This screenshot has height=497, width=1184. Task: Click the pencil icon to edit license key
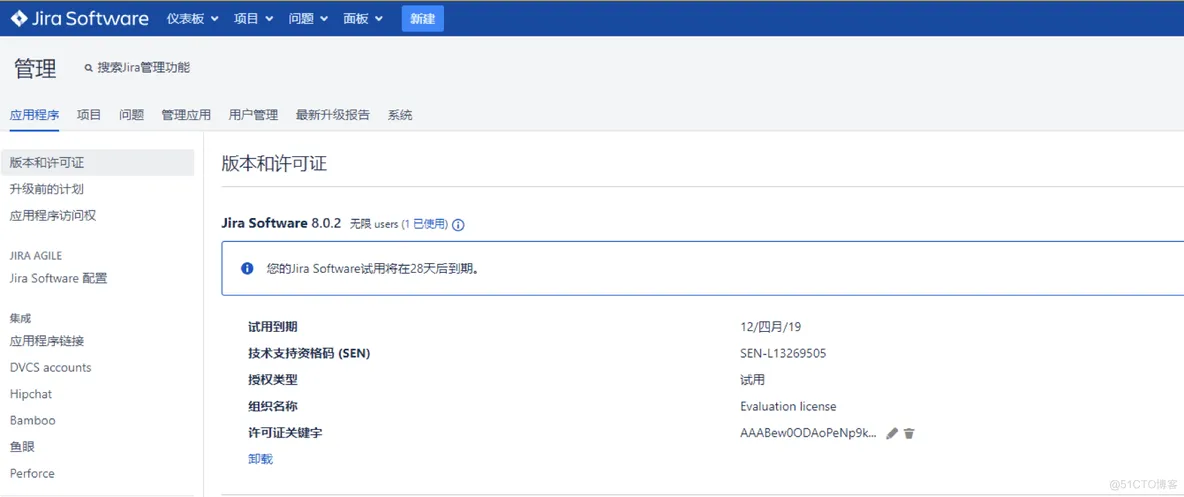[892, 434]
